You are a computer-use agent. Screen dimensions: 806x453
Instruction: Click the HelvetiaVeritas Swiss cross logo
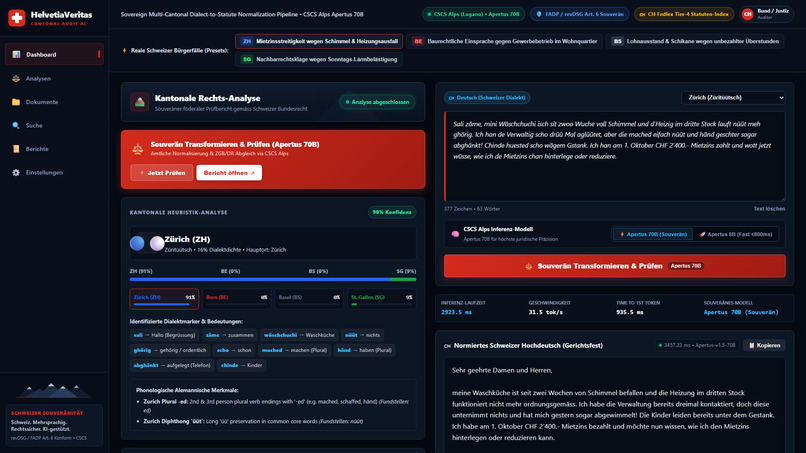click(x=16, y=18)
